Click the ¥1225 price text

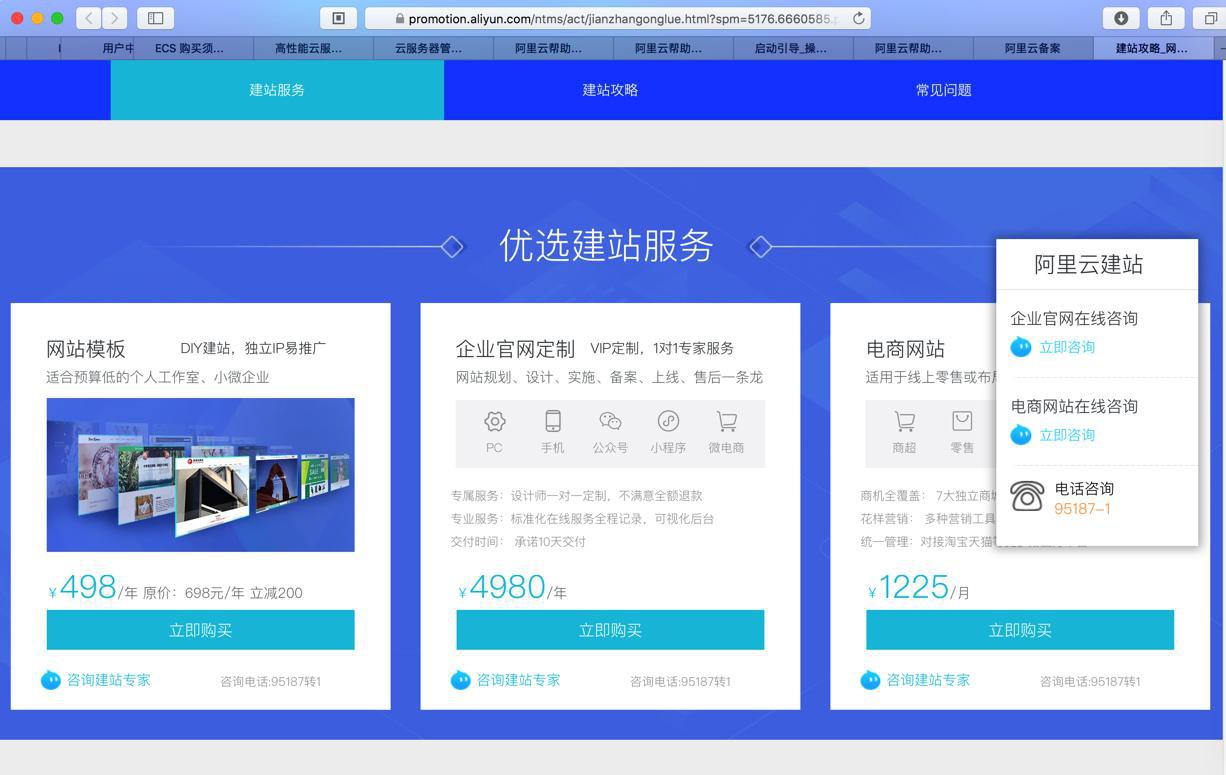point(908,588)
